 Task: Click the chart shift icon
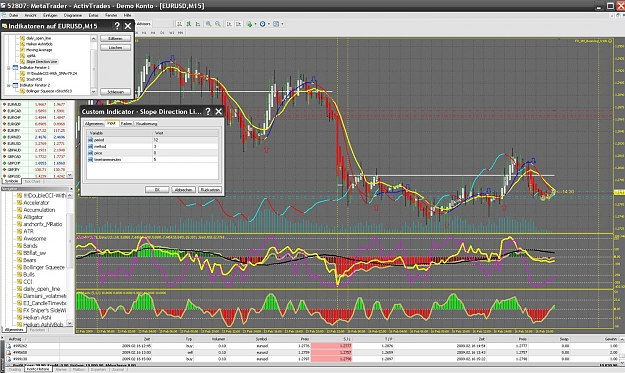click(239, 24)
